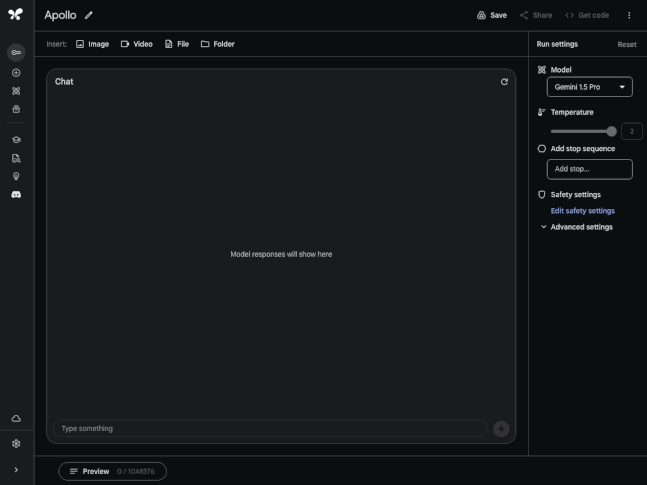The height and width of the screenshot is (485, 647).
Task: Click the Apollo prompt title
Action: pyautogui.click(x=60, y=15)
